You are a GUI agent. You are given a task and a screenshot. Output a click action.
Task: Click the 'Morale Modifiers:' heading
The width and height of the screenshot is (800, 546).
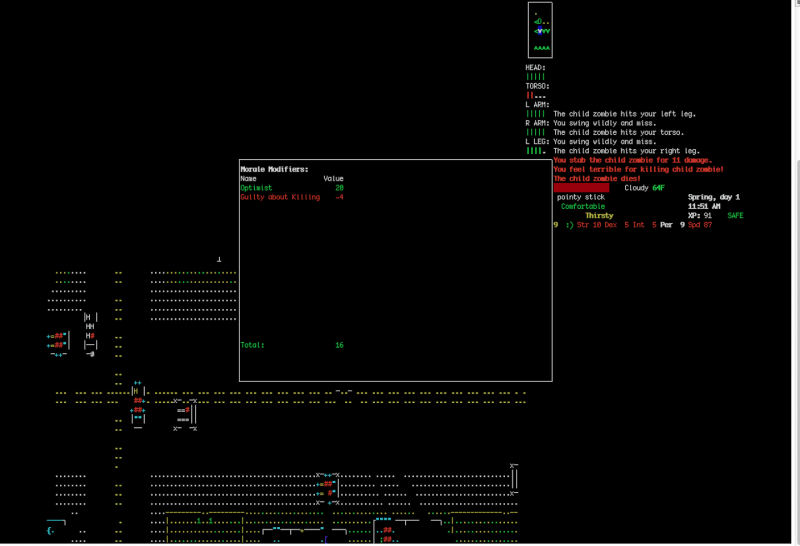(274, 169)
